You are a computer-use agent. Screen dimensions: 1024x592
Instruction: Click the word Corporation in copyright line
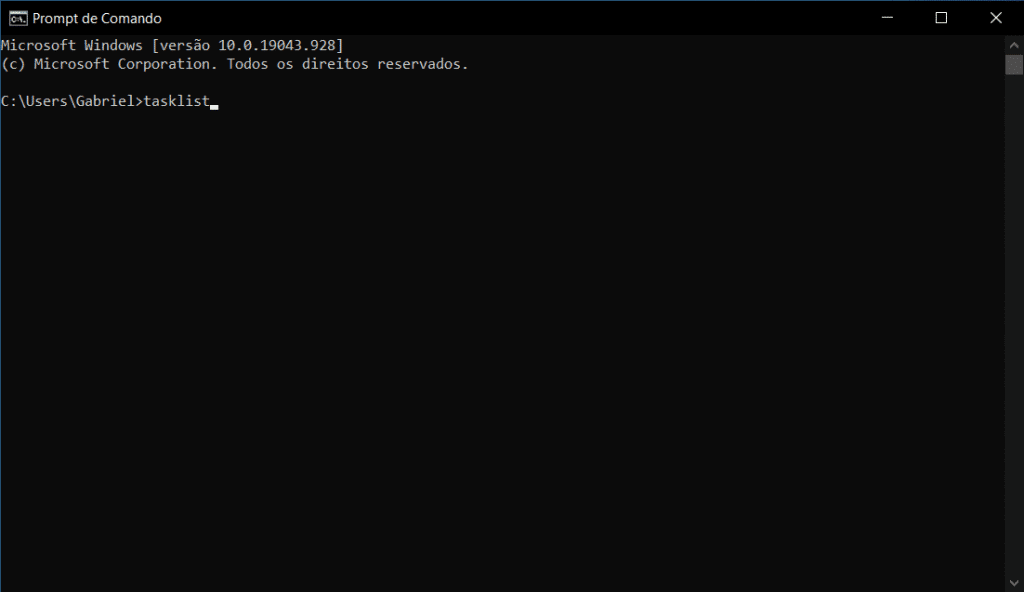tap(167, 64)
